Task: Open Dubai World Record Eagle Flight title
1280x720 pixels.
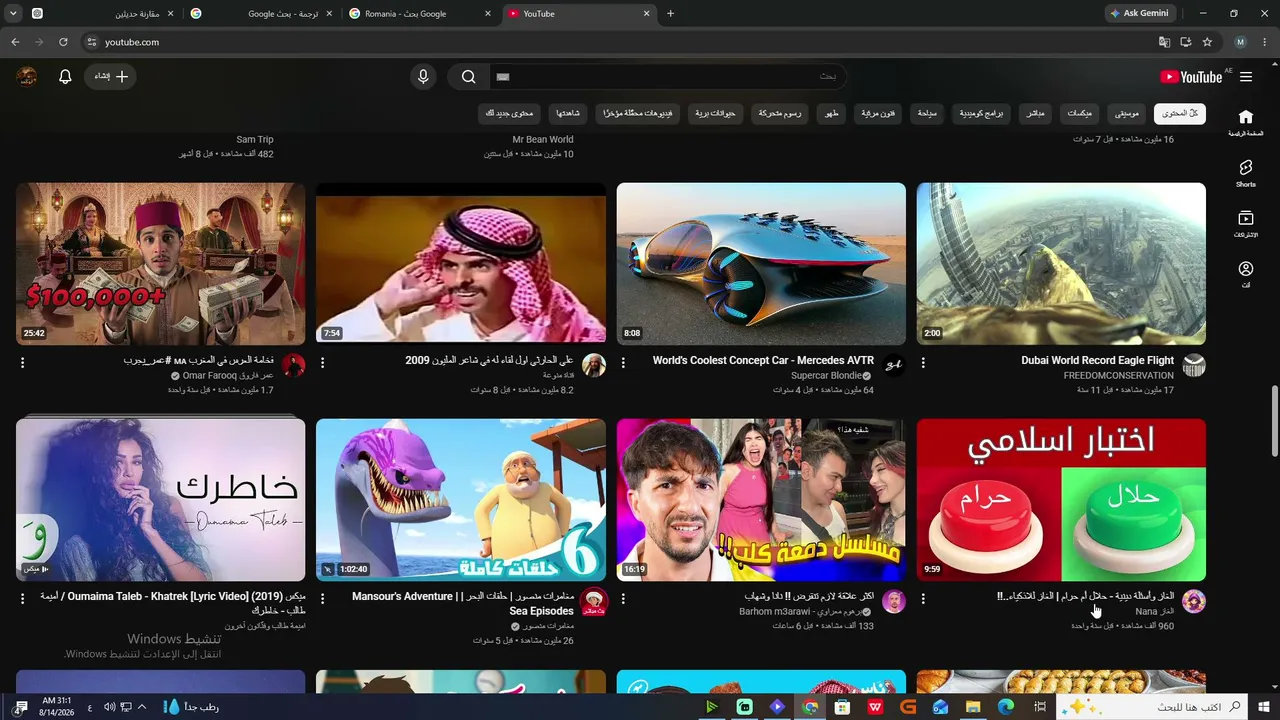Action: click(x=1098, y=360)
